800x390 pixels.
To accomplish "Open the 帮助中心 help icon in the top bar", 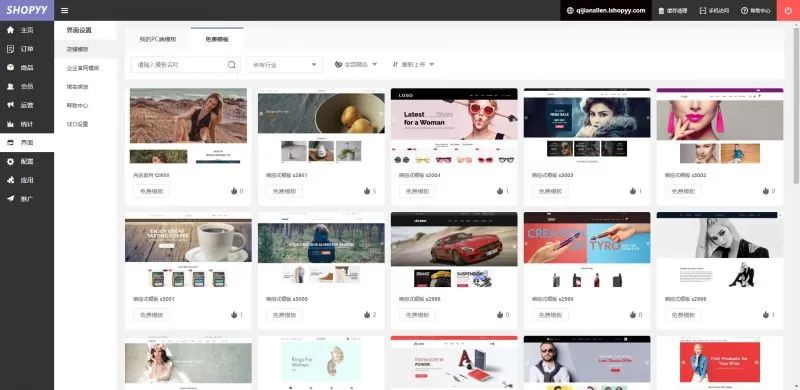I will (756, 10).
